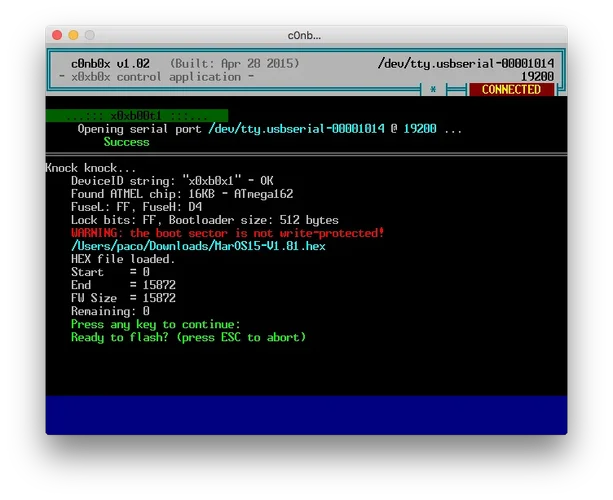Click the 'Remaining: 0' line
The height and width of the screenshot is (500, 613).
pyautogui.click(x=110, y=311)
